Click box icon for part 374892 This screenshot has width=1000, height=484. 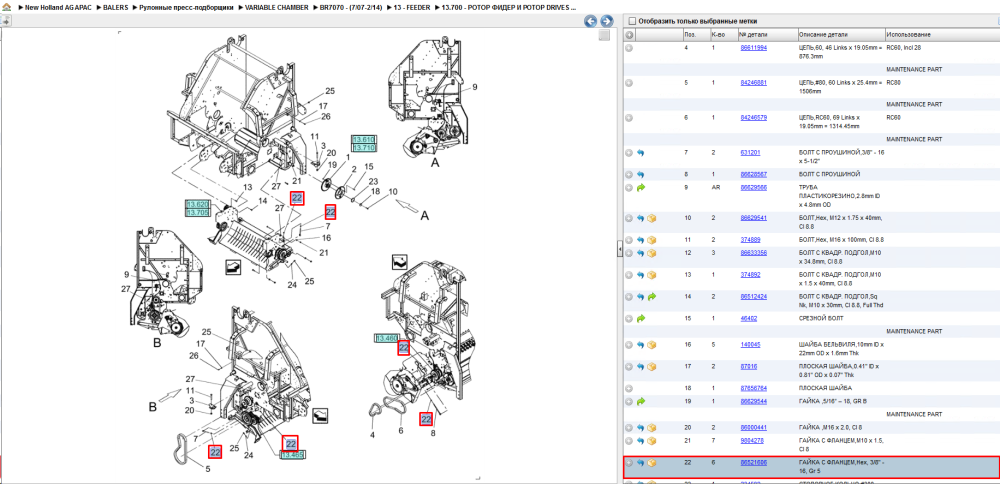click(652, 275)
